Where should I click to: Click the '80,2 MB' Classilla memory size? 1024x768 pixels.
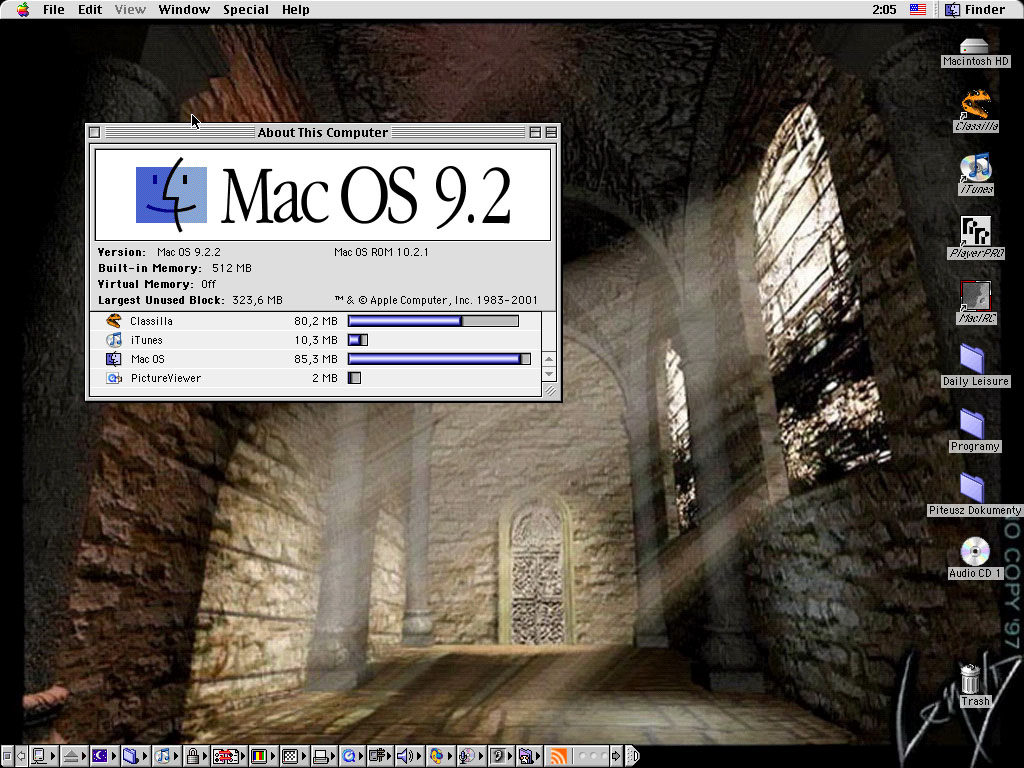(x=316, y=321)
